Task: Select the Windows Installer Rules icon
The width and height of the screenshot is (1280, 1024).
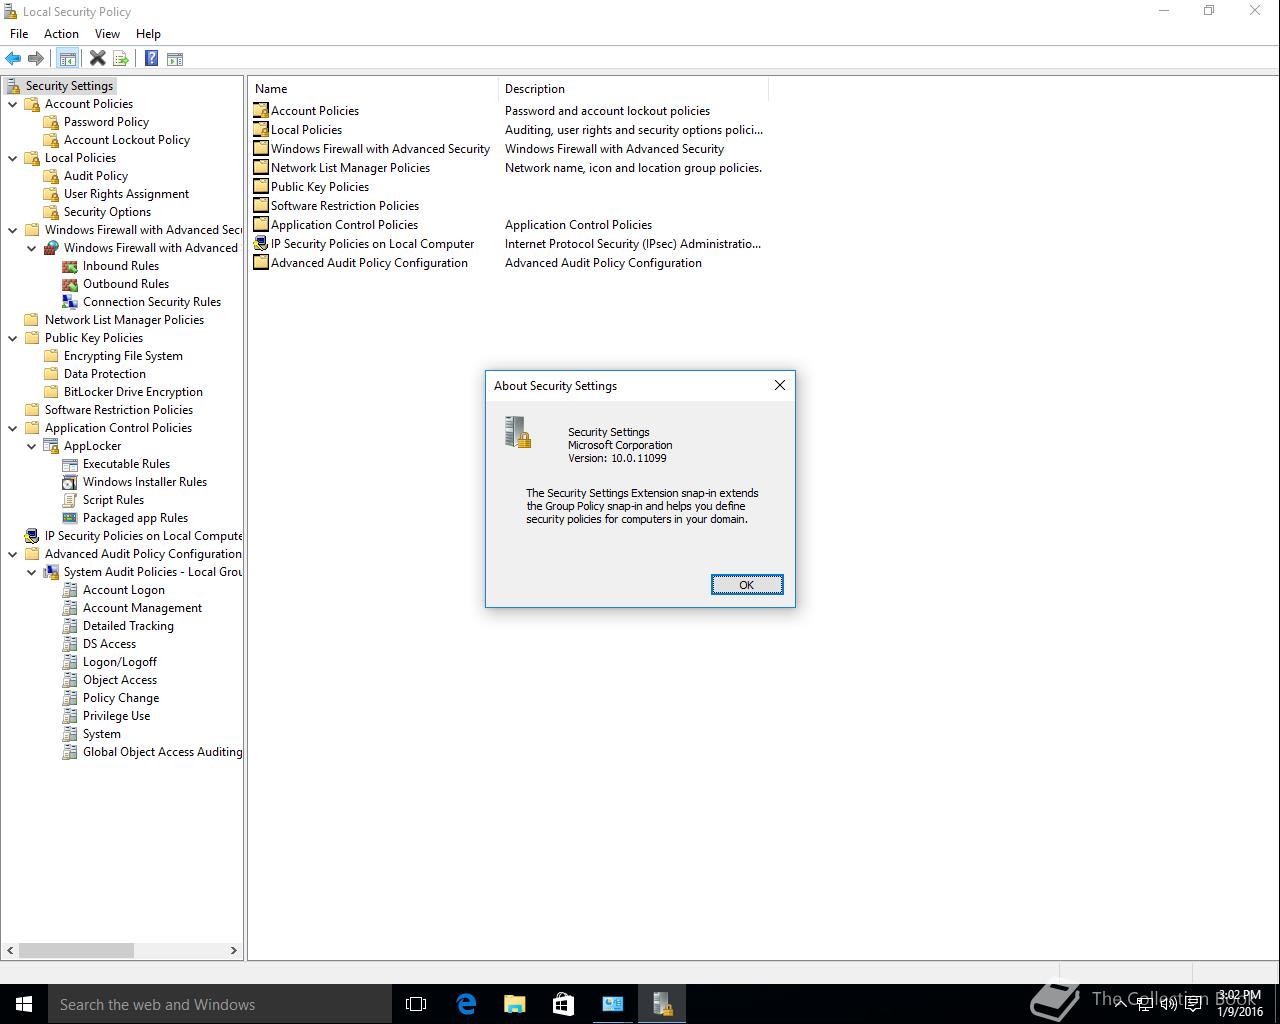Action: tap(70, 482)
